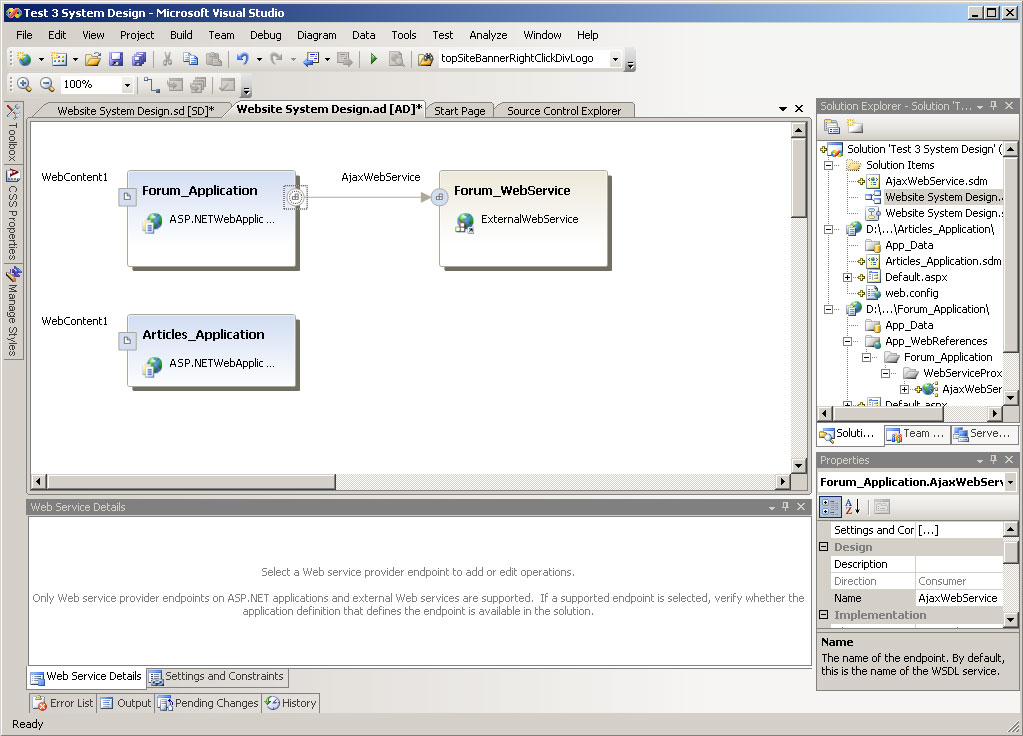
Task: Click the connection tool icon in diagram toolbar
Action: (151, 85)
